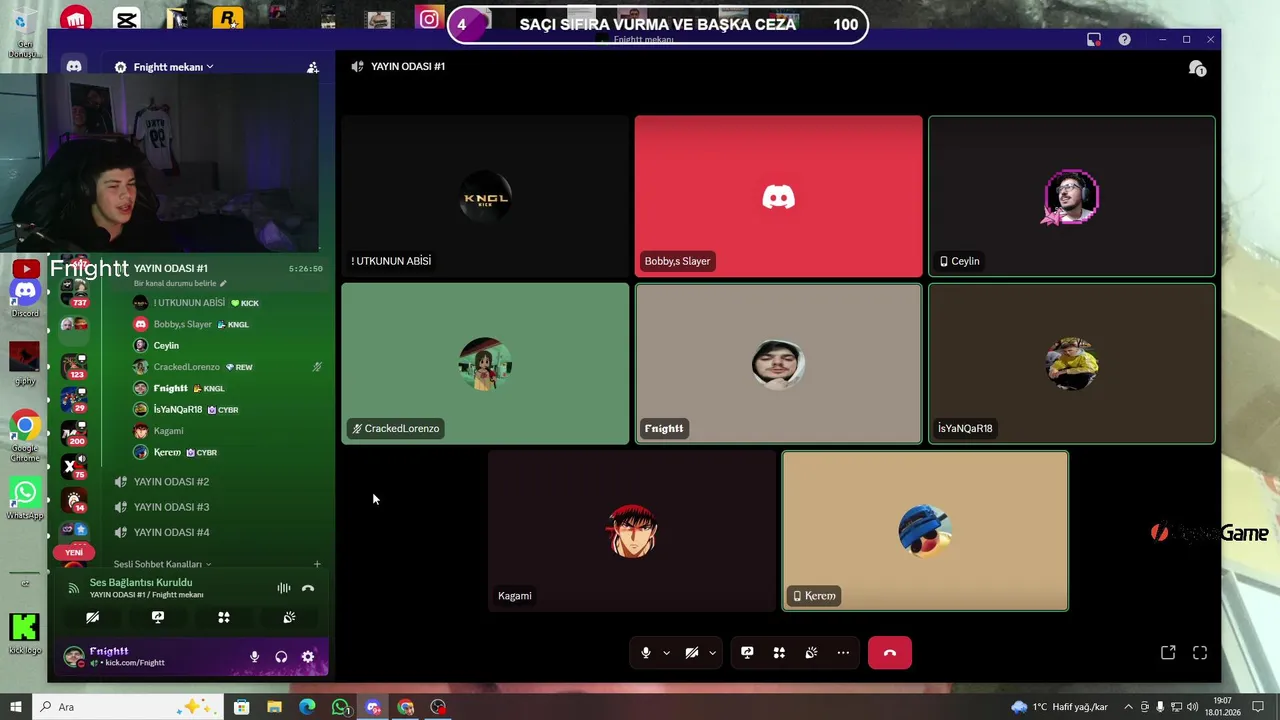Viewport: 1280px width, 720px height.
Task: Open Microsoft Edge from the taskbar
Action: coord(307,707)
